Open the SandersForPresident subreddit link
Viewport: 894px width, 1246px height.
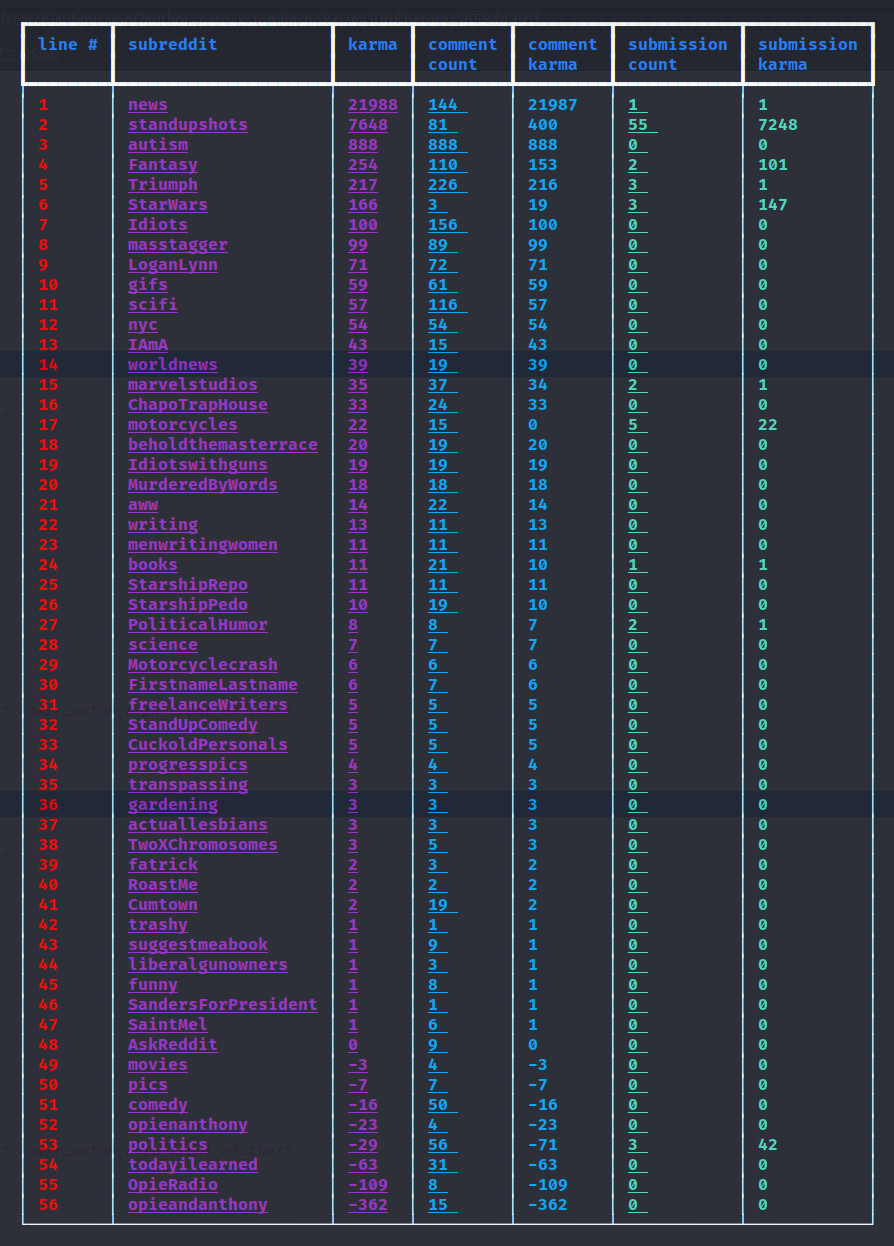pos(223,1005)
